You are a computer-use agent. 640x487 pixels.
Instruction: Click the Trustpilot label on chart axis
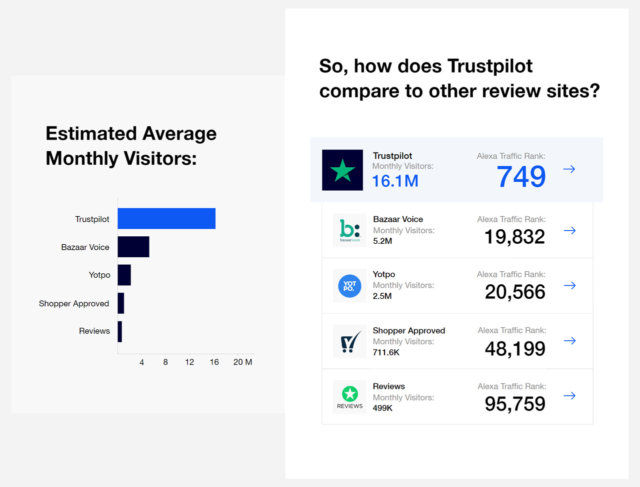pos(92,219)
